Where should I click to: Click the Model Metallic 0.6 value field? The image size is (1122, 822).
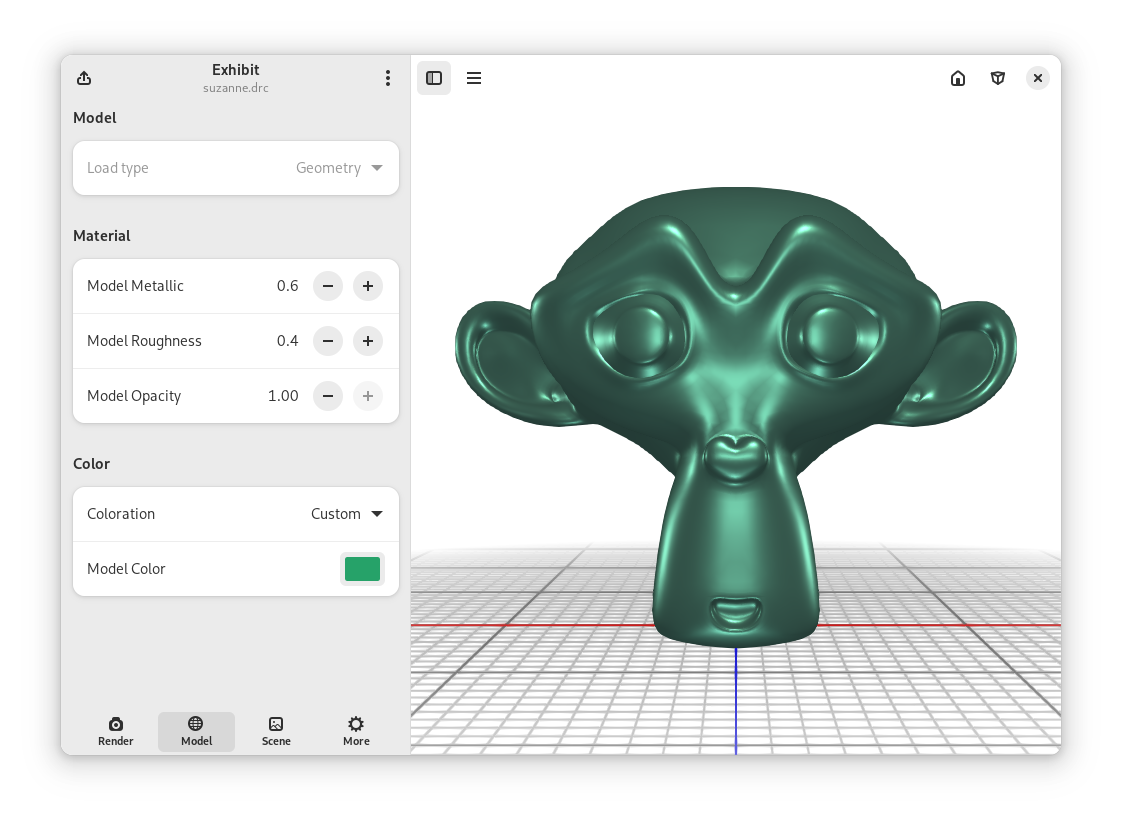tap(287, 286)
